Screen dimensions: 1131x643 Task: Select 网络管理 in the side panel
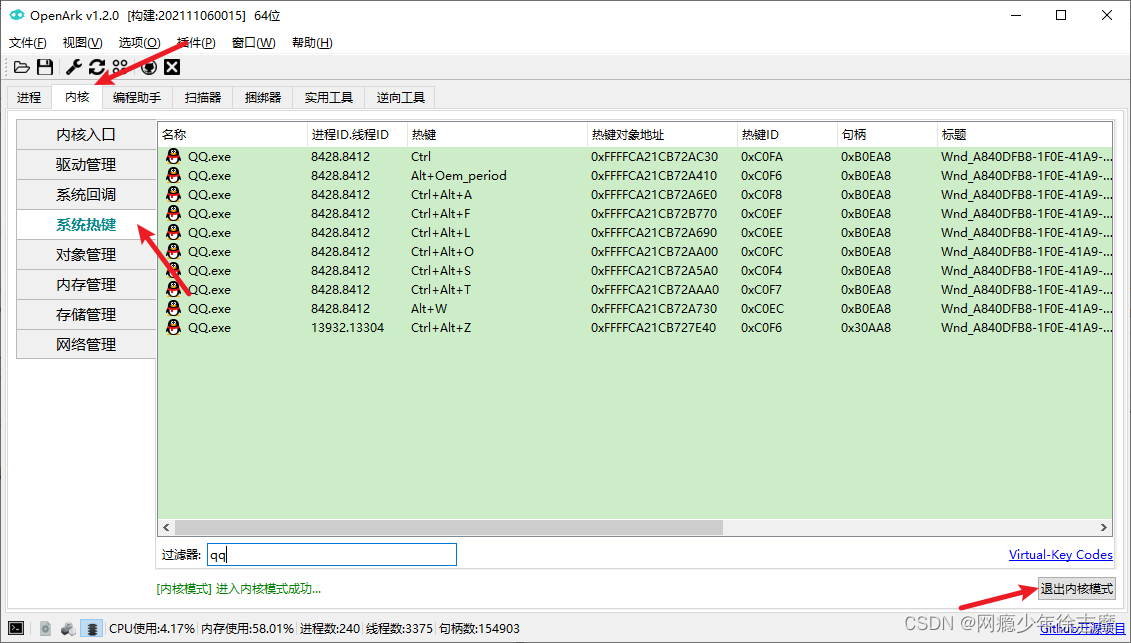[x=86, y=345]
